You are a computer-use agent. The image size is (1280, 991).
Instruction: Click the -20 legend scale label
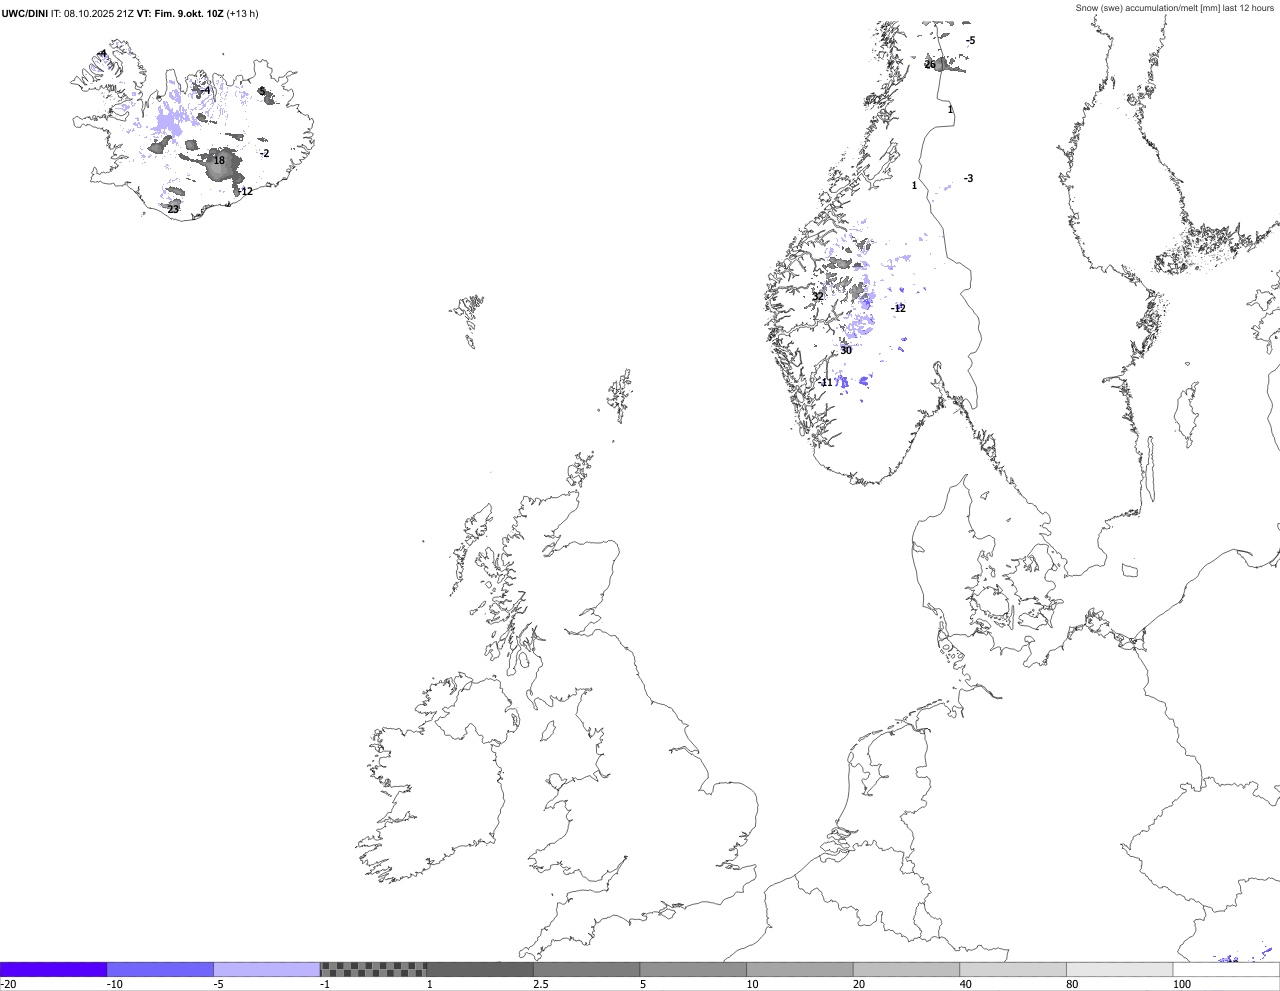click(8, 984)
